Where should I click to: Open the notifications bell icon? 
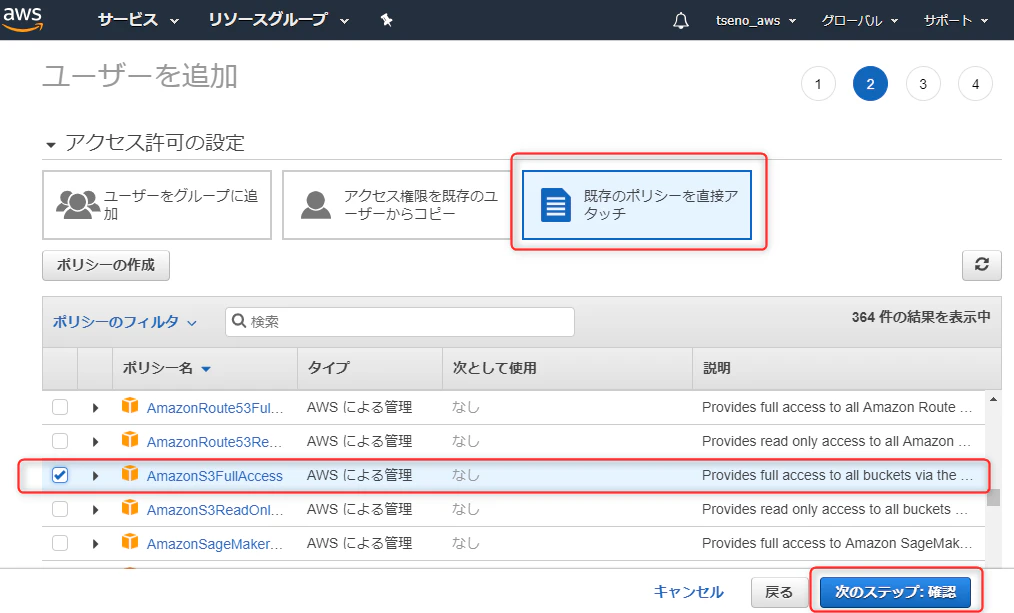pyautogui.click(x=680, y=21)
